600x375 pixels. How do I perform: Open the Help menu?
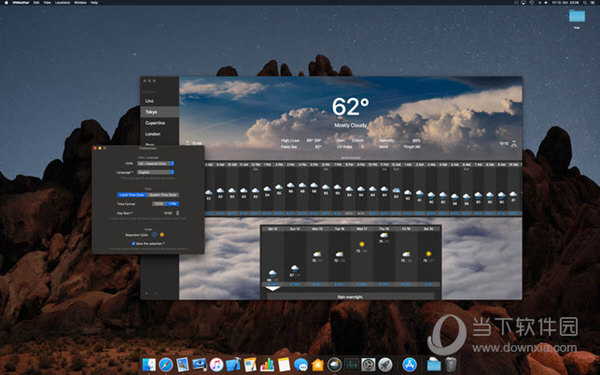tap(94, 2)
